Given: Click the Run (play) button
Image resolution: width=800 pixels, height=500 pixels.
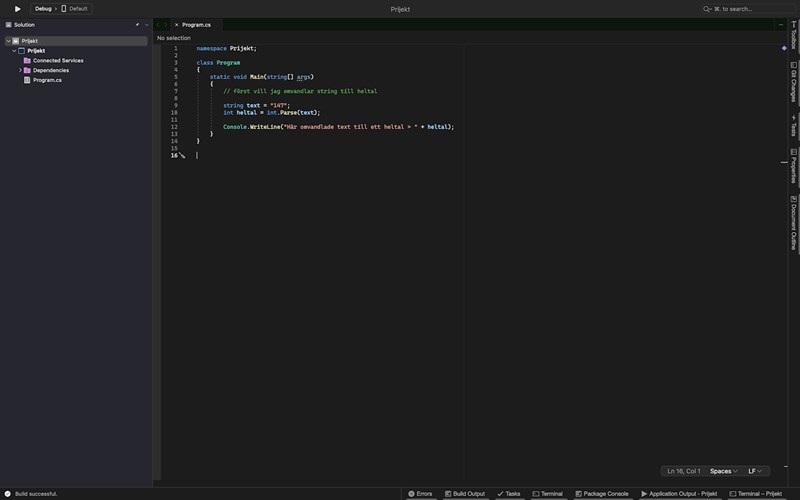Looking at the screenshot, I should click(17, 8).
